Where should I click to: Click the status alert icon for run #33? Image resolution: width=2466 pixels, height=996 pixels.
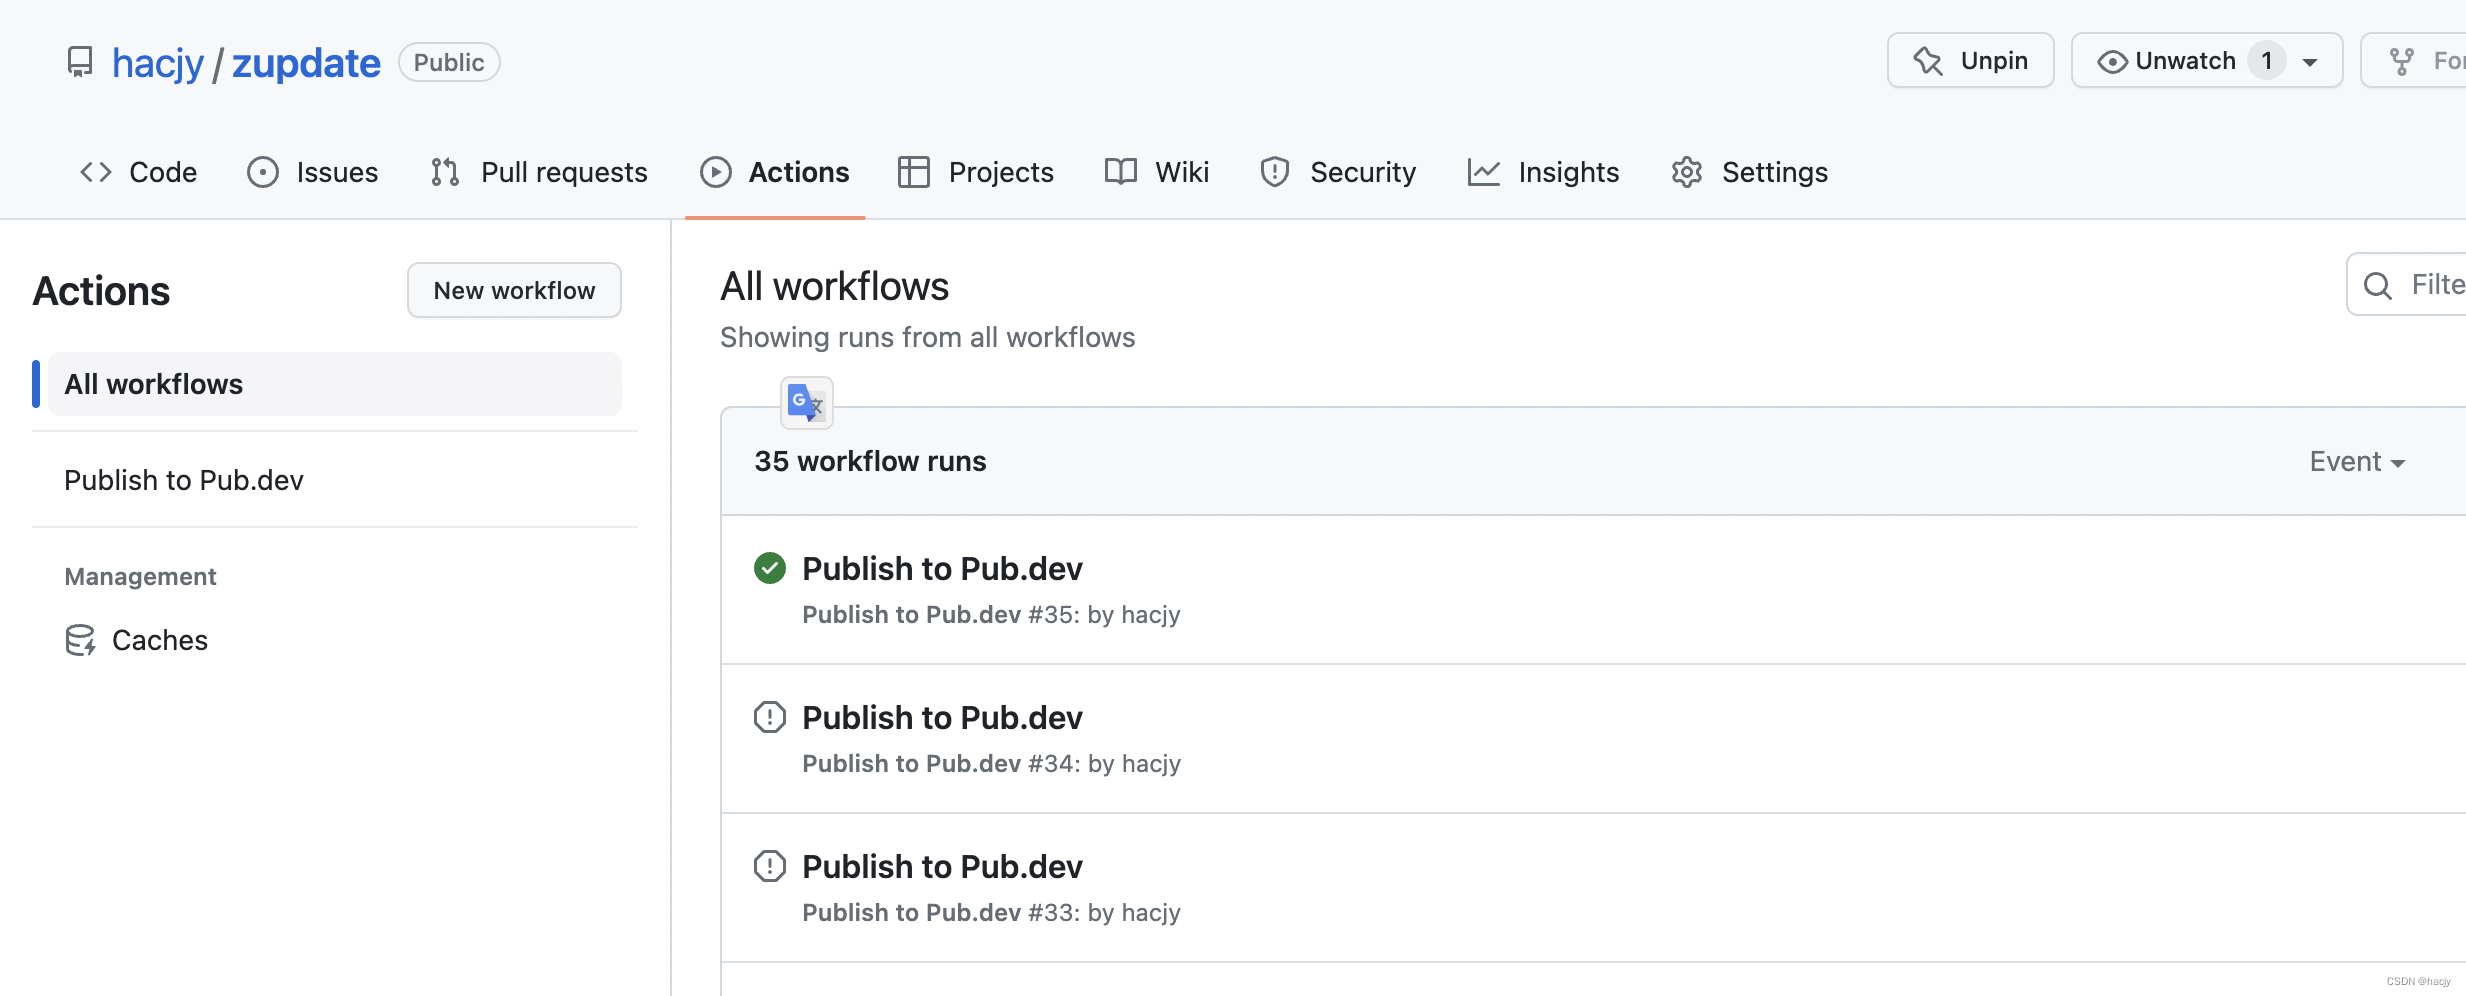coord(770,866)
